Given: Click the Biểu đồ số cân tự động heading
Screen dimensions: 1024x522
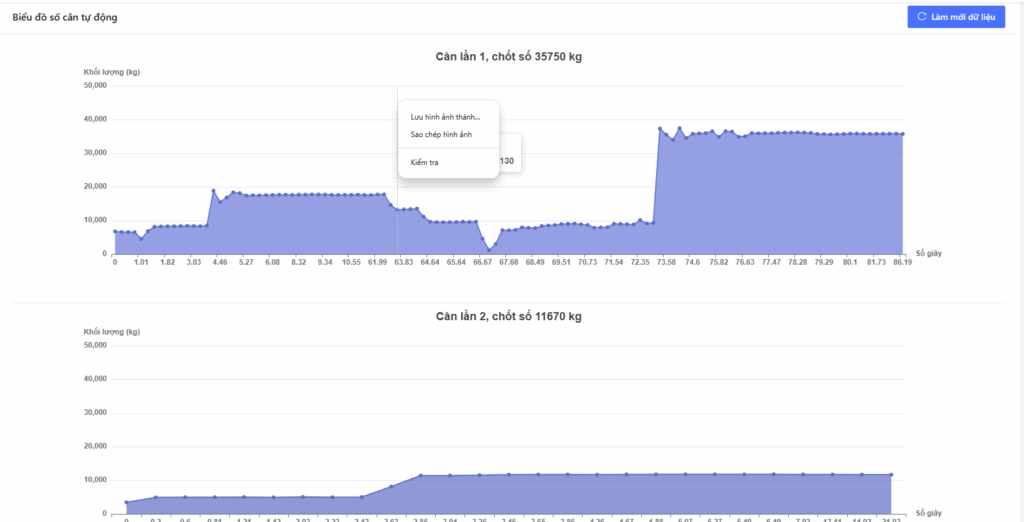Looking at the screenshot, I should [x=65, y=18].
